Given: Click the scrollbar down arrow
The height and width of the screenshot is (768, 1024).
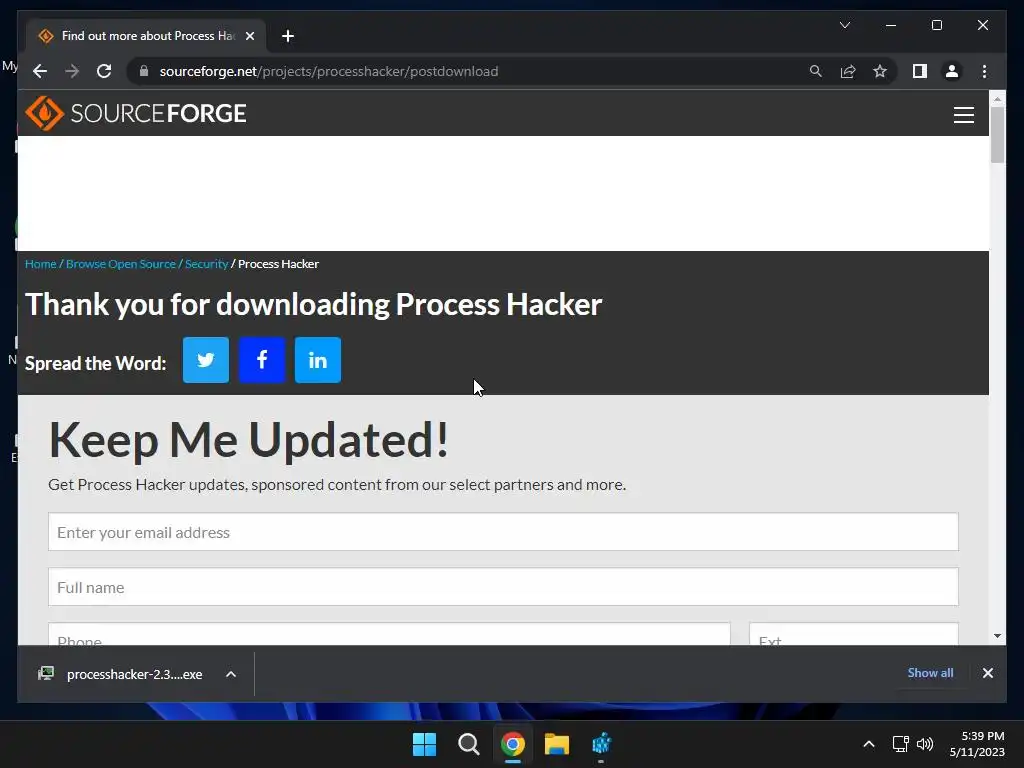Looking at the screenshot, I should click(x=997, y=635).
